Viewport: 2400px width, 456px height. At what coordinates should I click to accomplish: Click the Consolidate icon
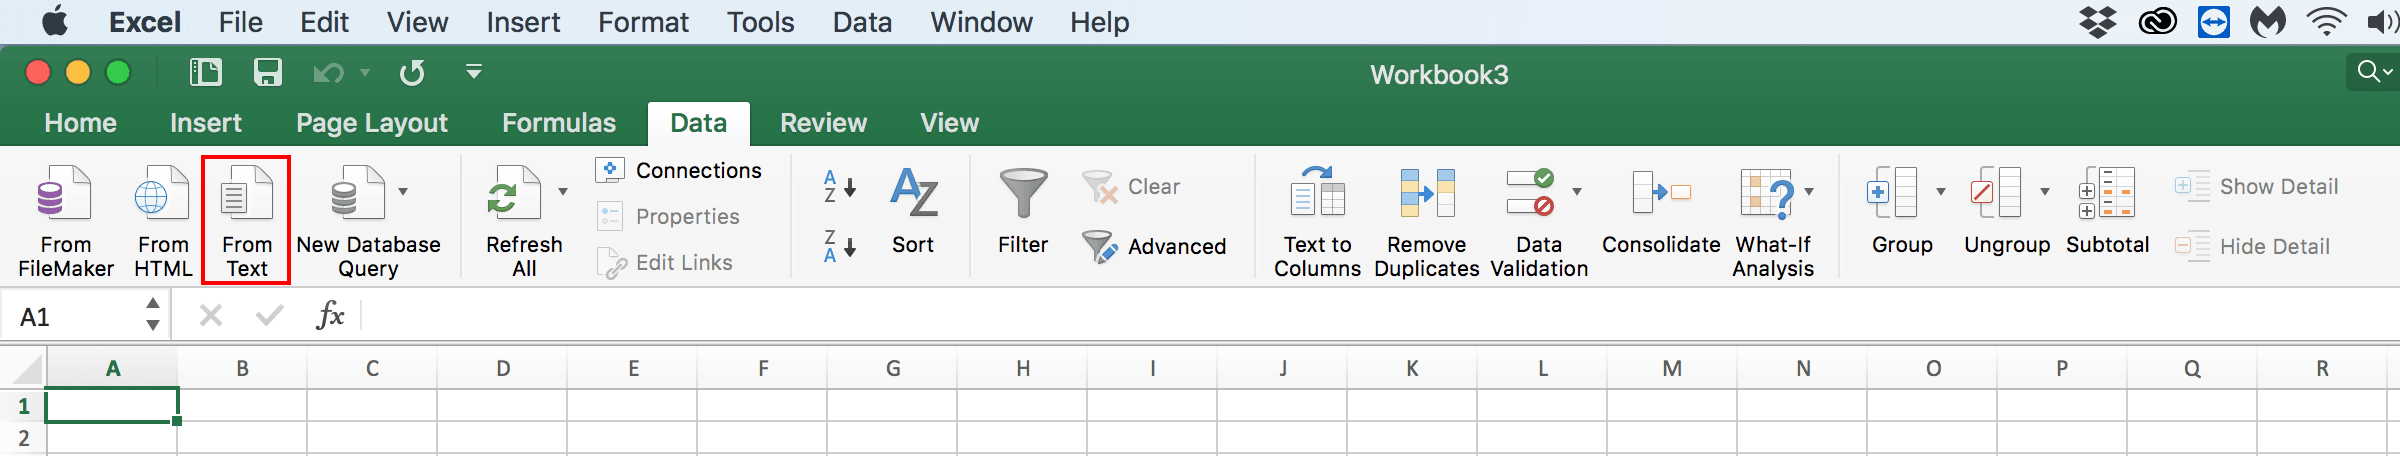pos(1660,194)
